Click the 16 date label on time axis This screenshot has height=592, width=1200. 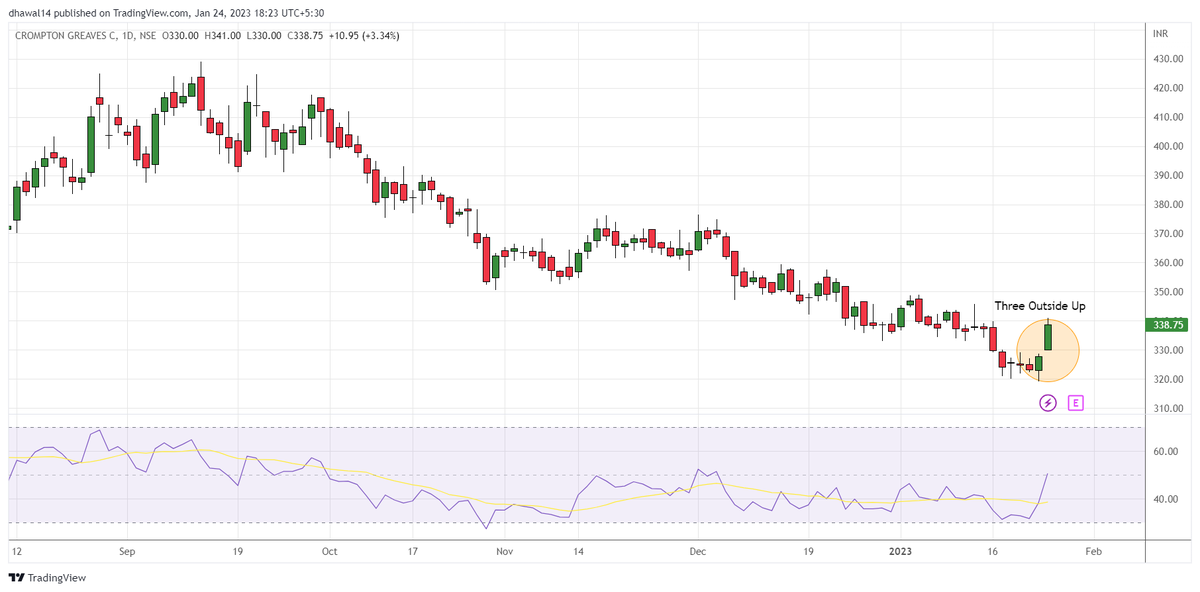pos(993,551)
